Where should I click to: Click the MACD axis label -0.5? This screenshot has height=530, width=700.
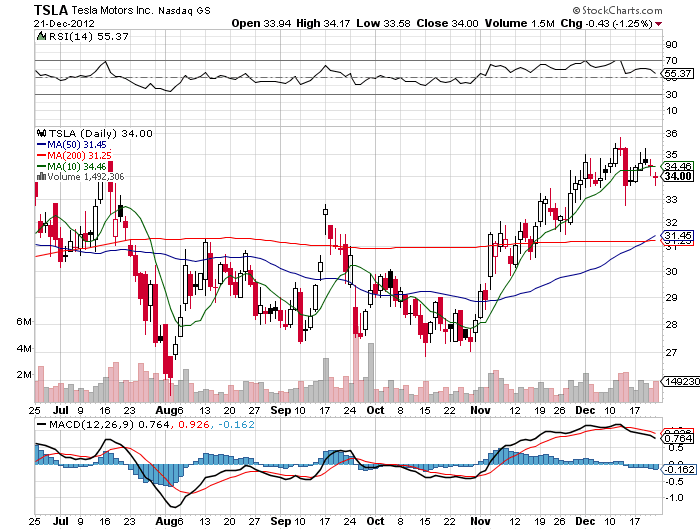tap(675, 481)
